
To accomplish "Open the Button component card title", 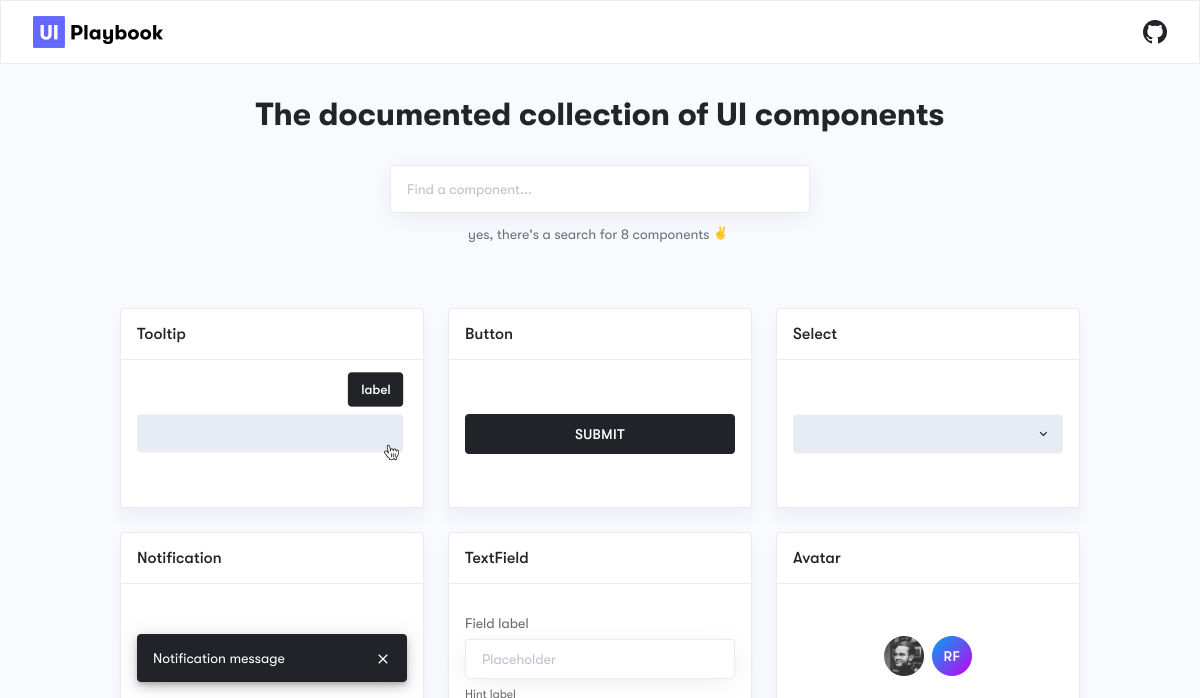I will [488, 334].
